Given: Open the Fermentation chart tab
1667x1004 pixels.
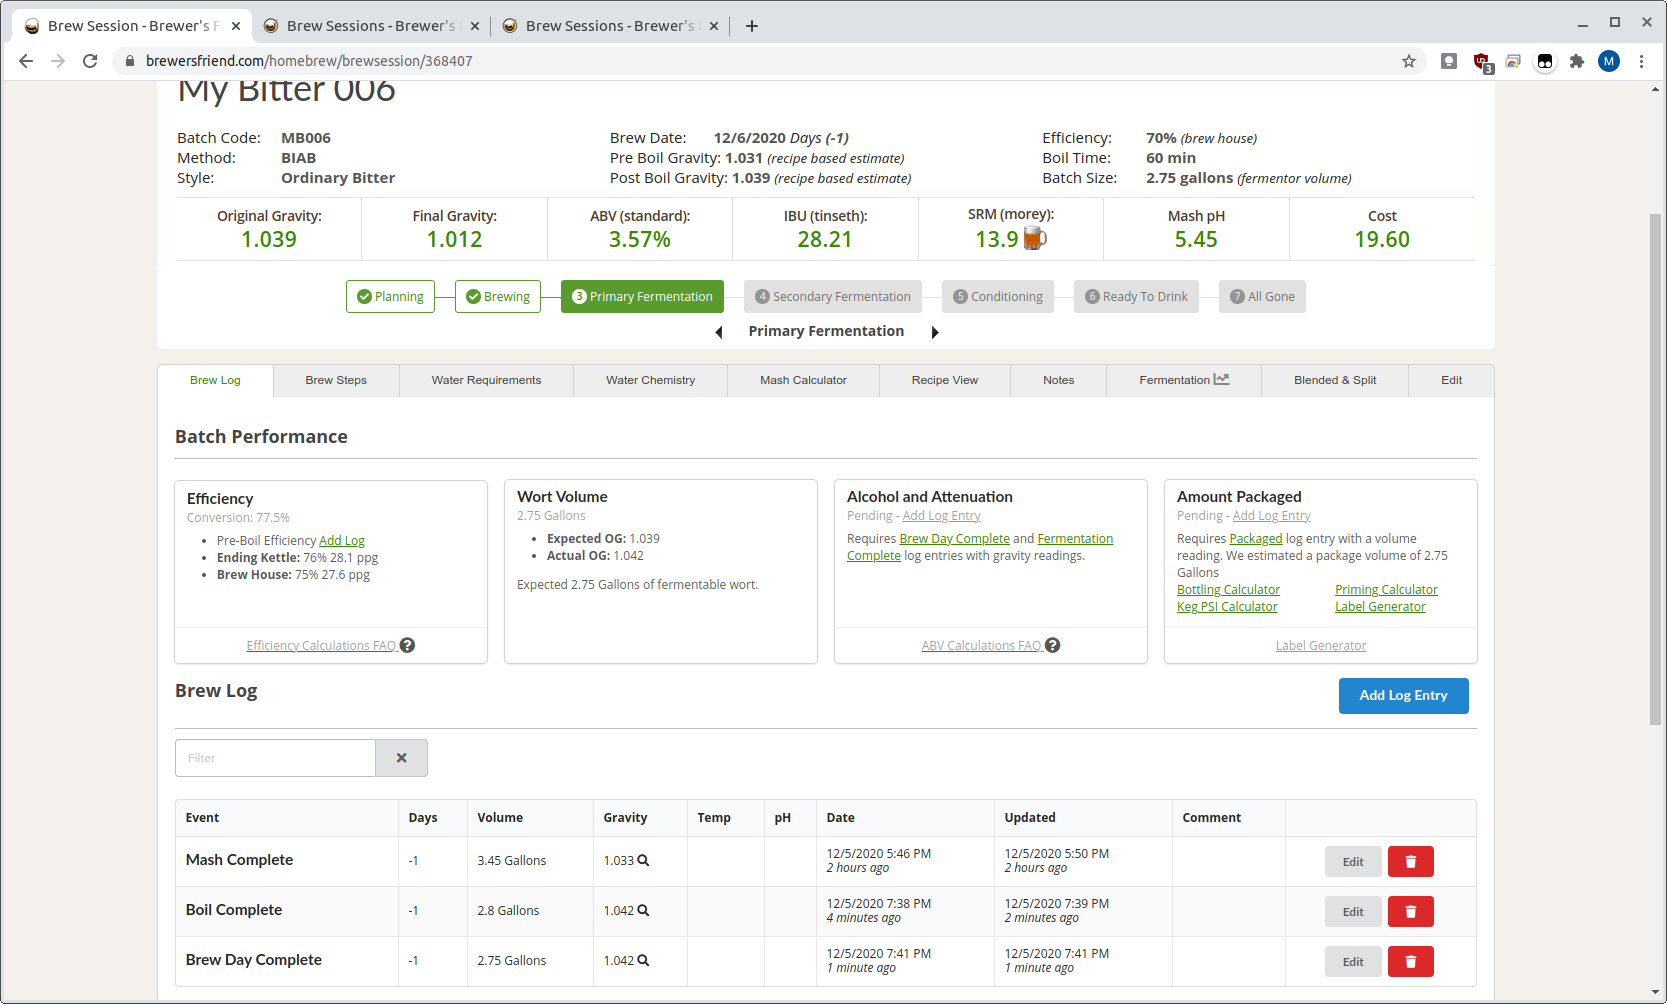Looking at the screenshot, I should tap(1183, 380).
